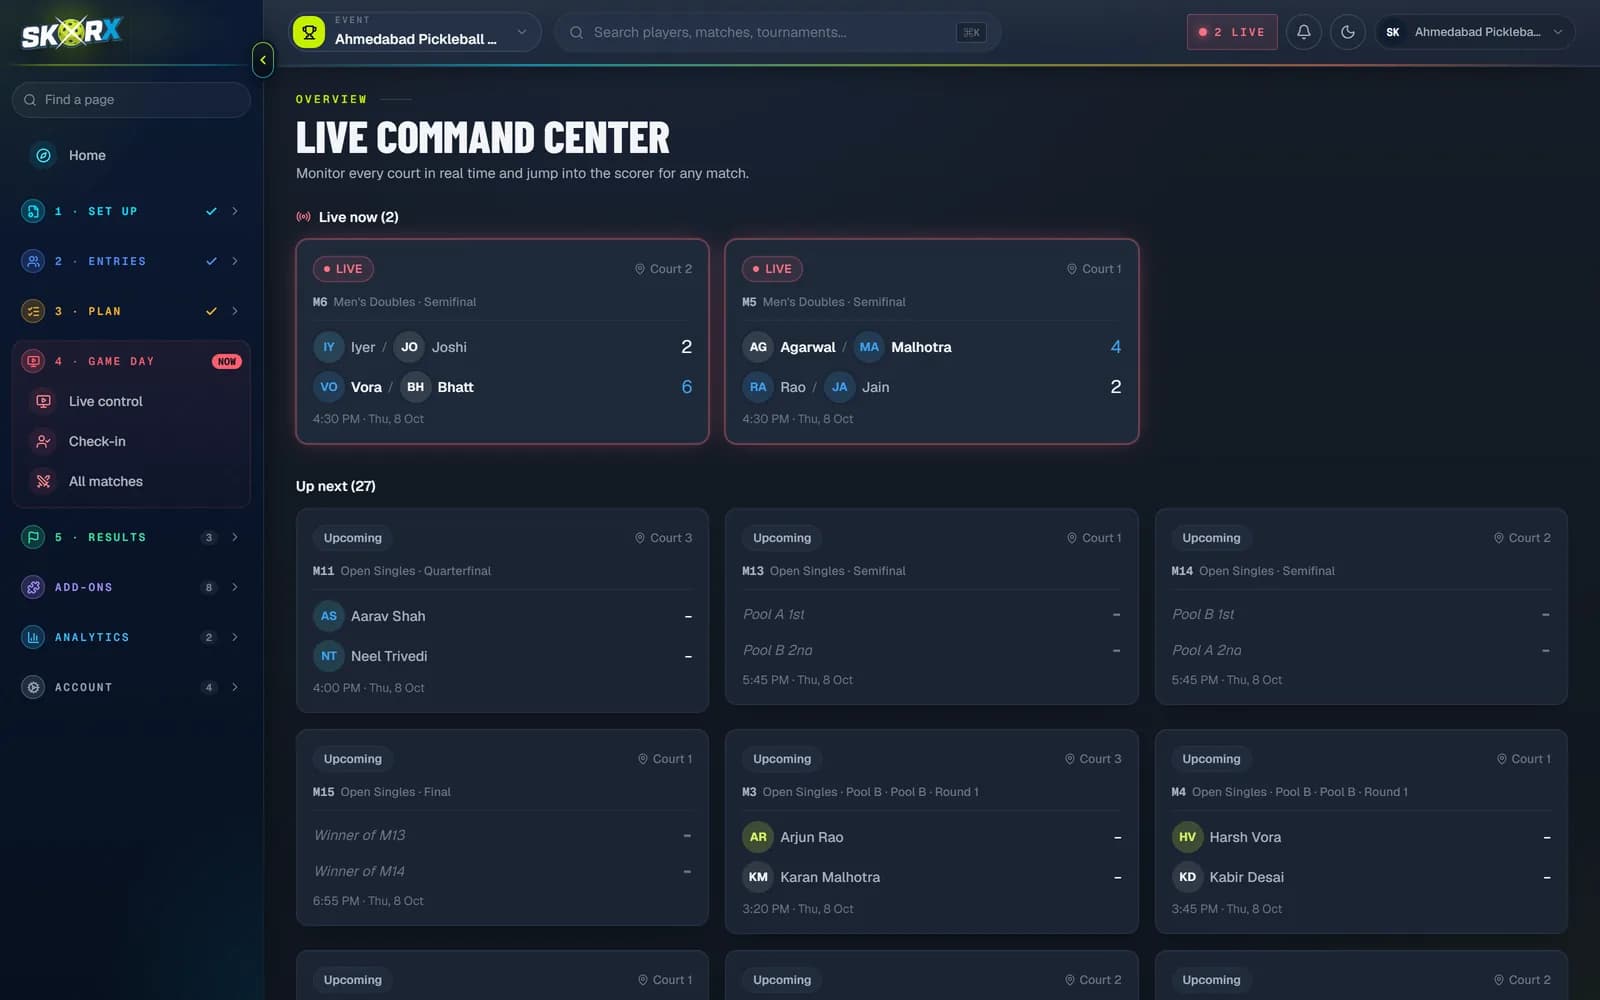Go to Home page
Image resolution: width=1600 pixels, height=1000 pixels.
[x=131, y=155]
